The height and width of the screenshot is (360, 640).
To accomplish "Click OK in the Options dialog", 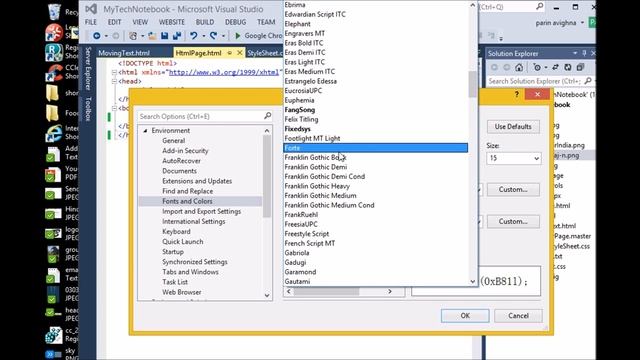I will point(465,316).
